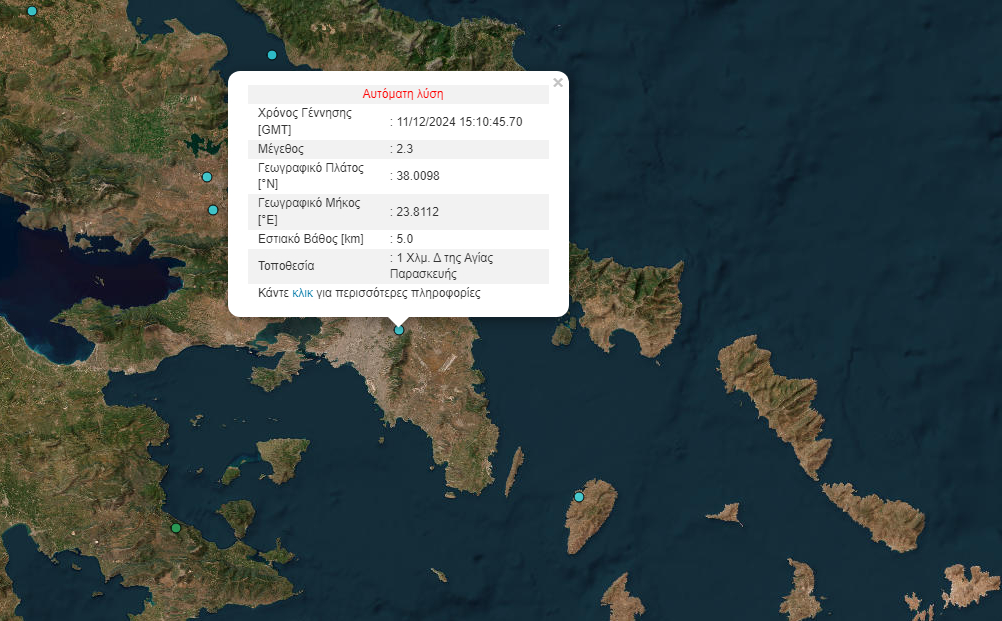
Task: Open the 'κλικ' link for more information
Action: [x=302, y=293]
